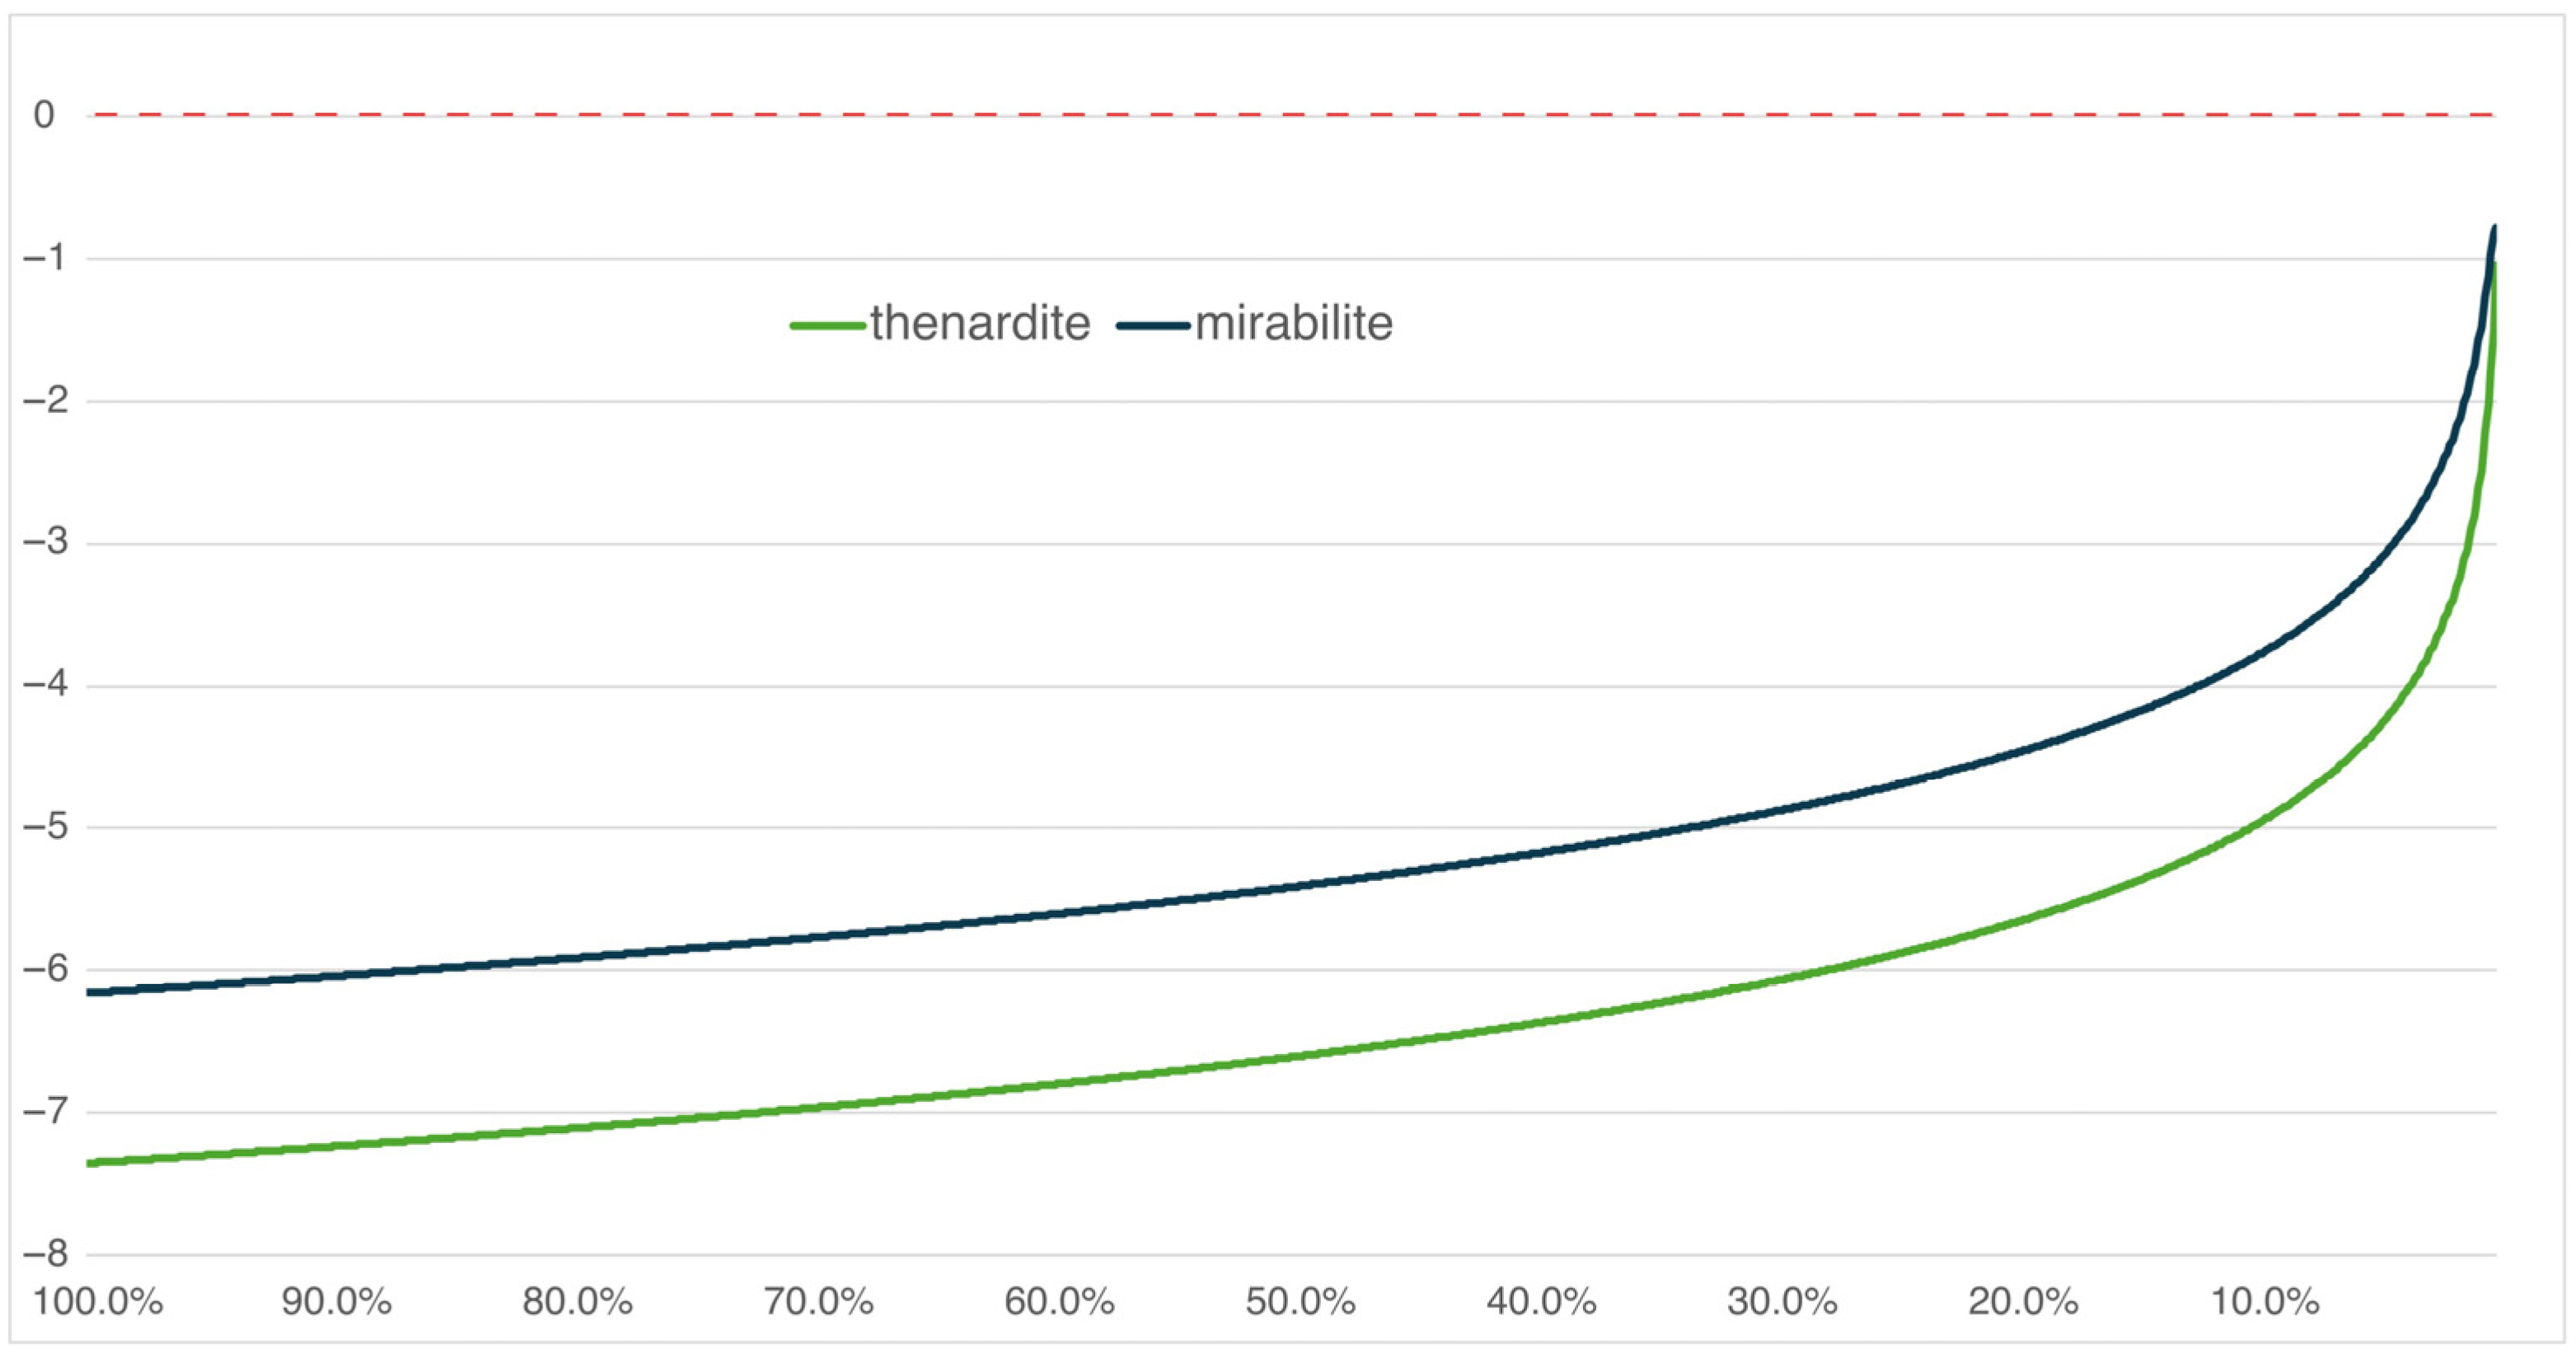Click the 60.0% x-axis label
Screen dimensions: 2576x1359
pyautogui.click(x=1059, y=1302)
